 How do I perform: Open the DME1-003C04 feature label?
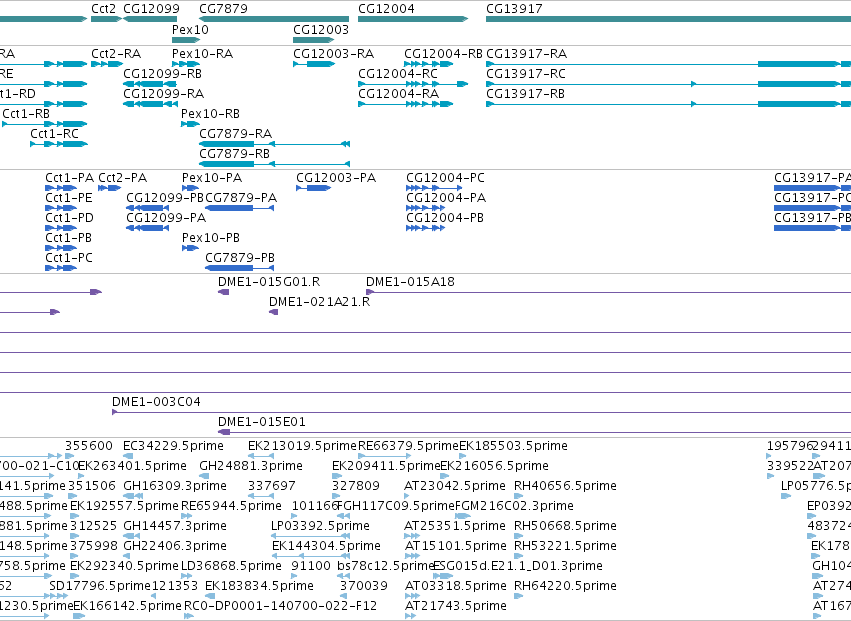pos(156,402)
